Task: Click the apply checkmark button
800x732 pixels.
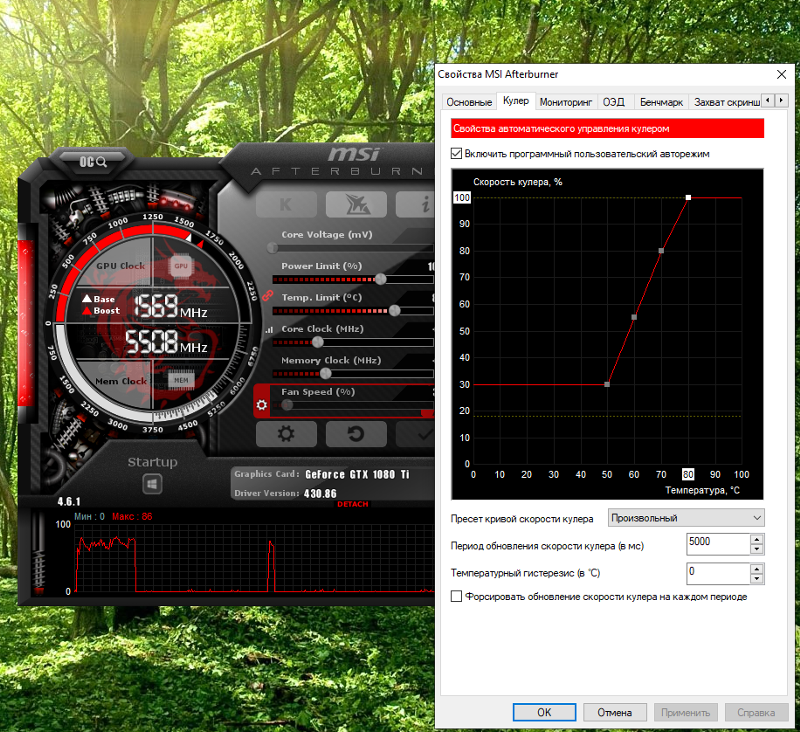Action: pos(417,434)
